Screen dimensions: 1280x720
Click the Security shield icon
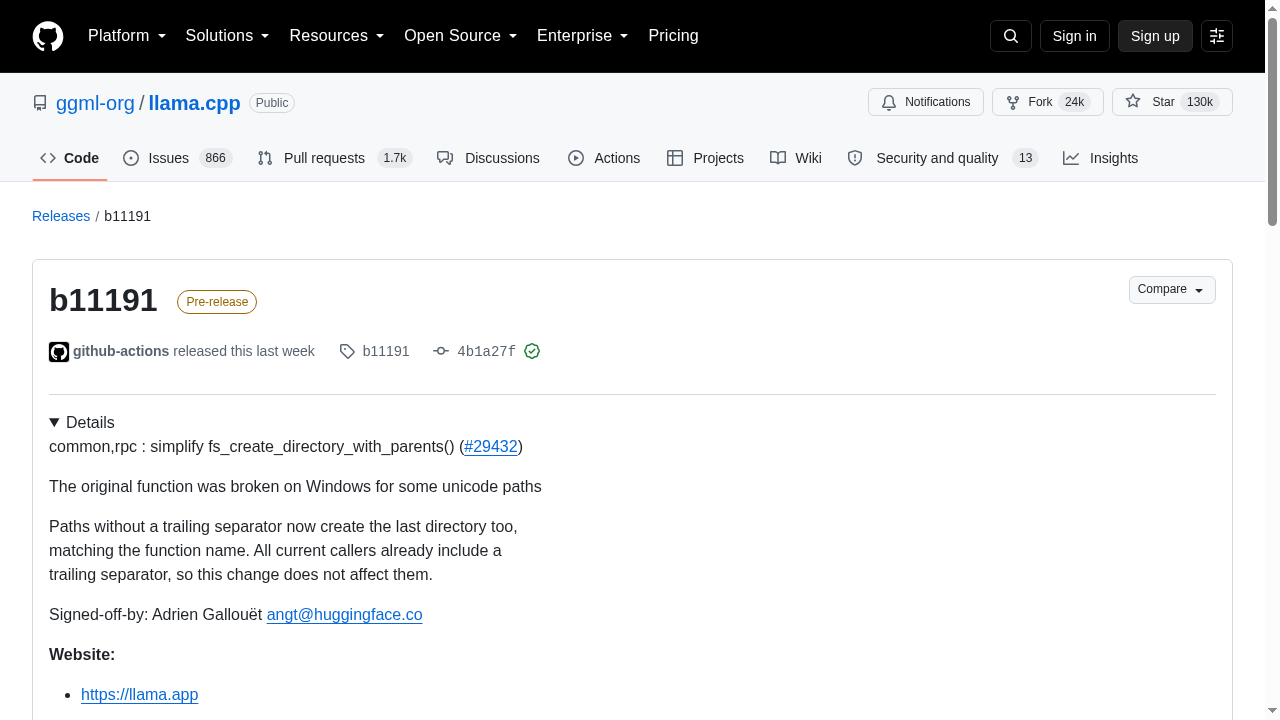coord(855,158)
